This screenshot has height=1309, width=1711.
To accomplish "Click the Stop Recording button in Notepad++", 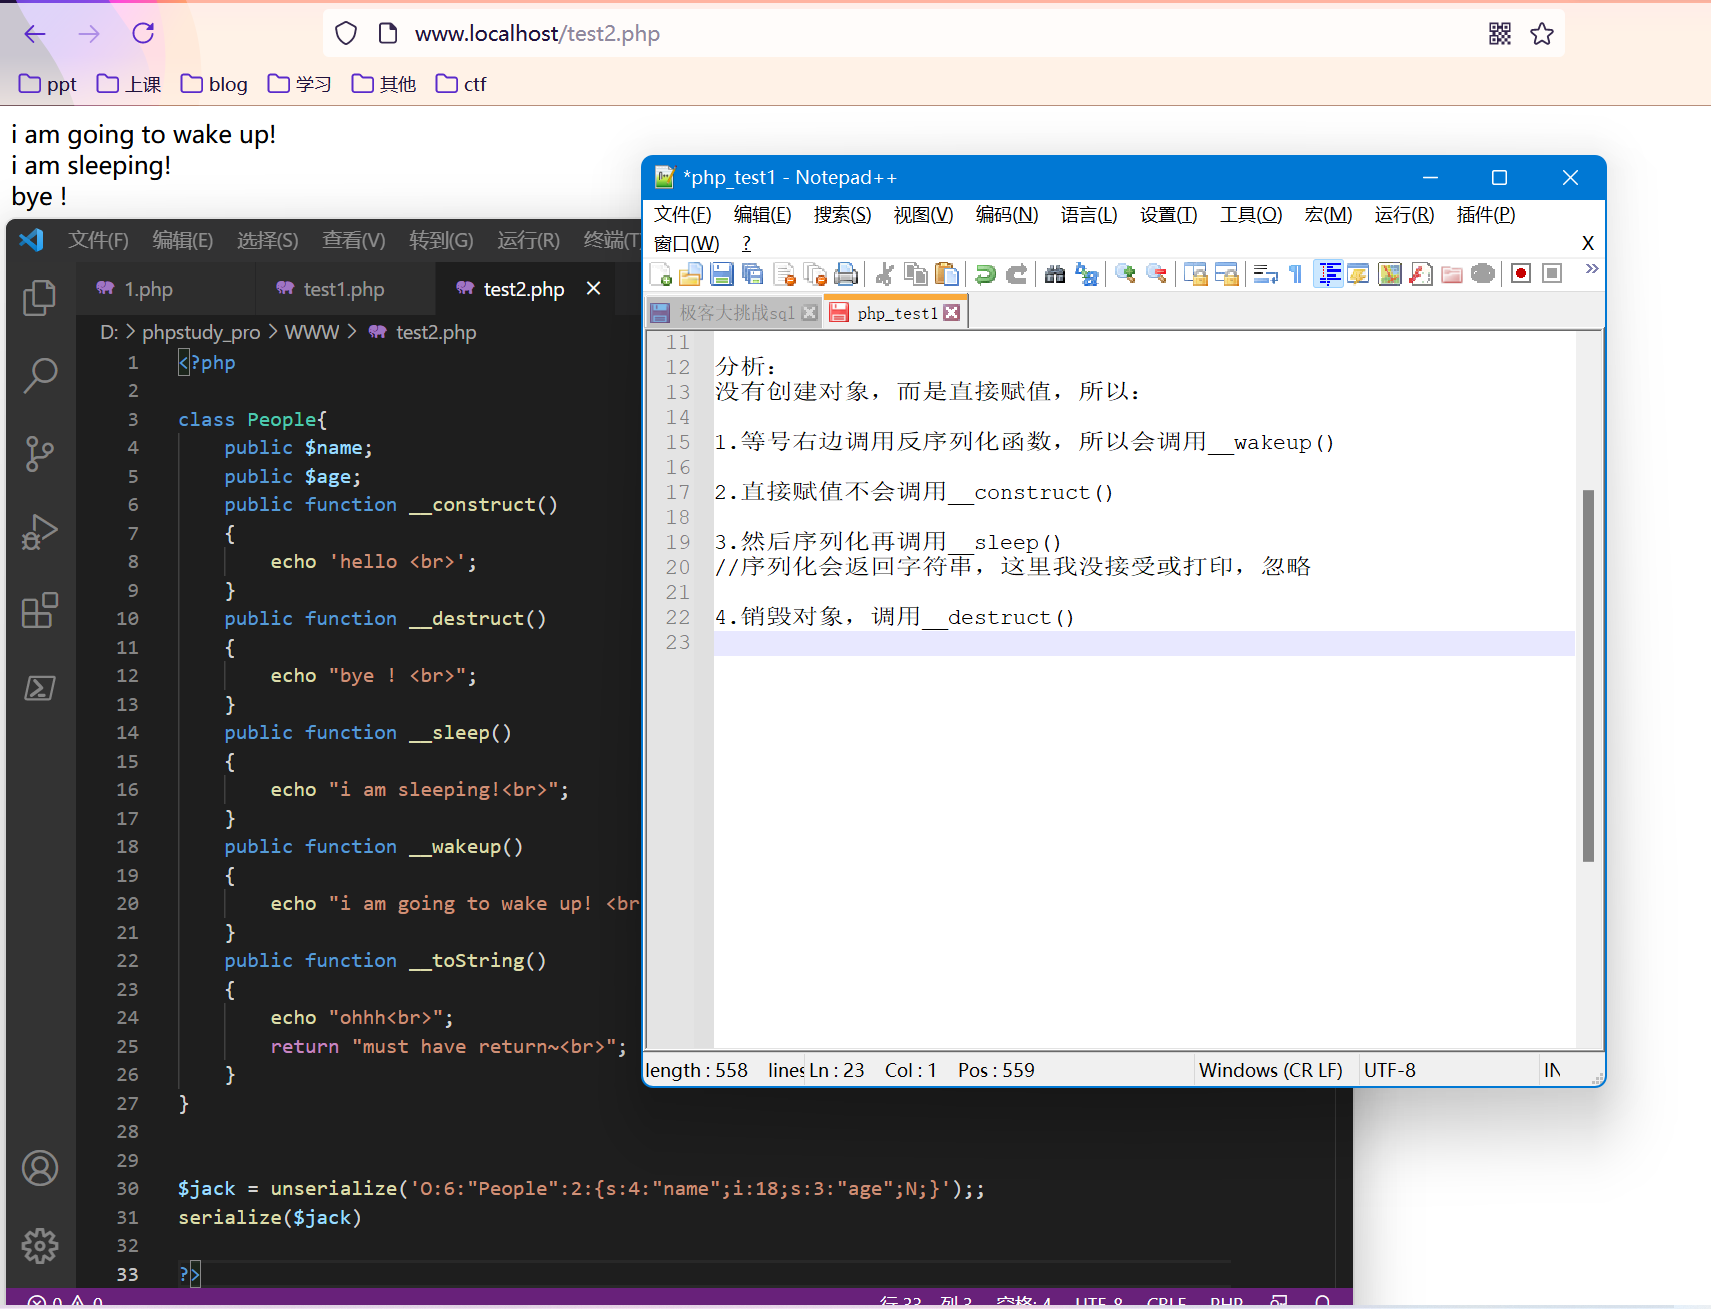I will [x=1552, y=274].
